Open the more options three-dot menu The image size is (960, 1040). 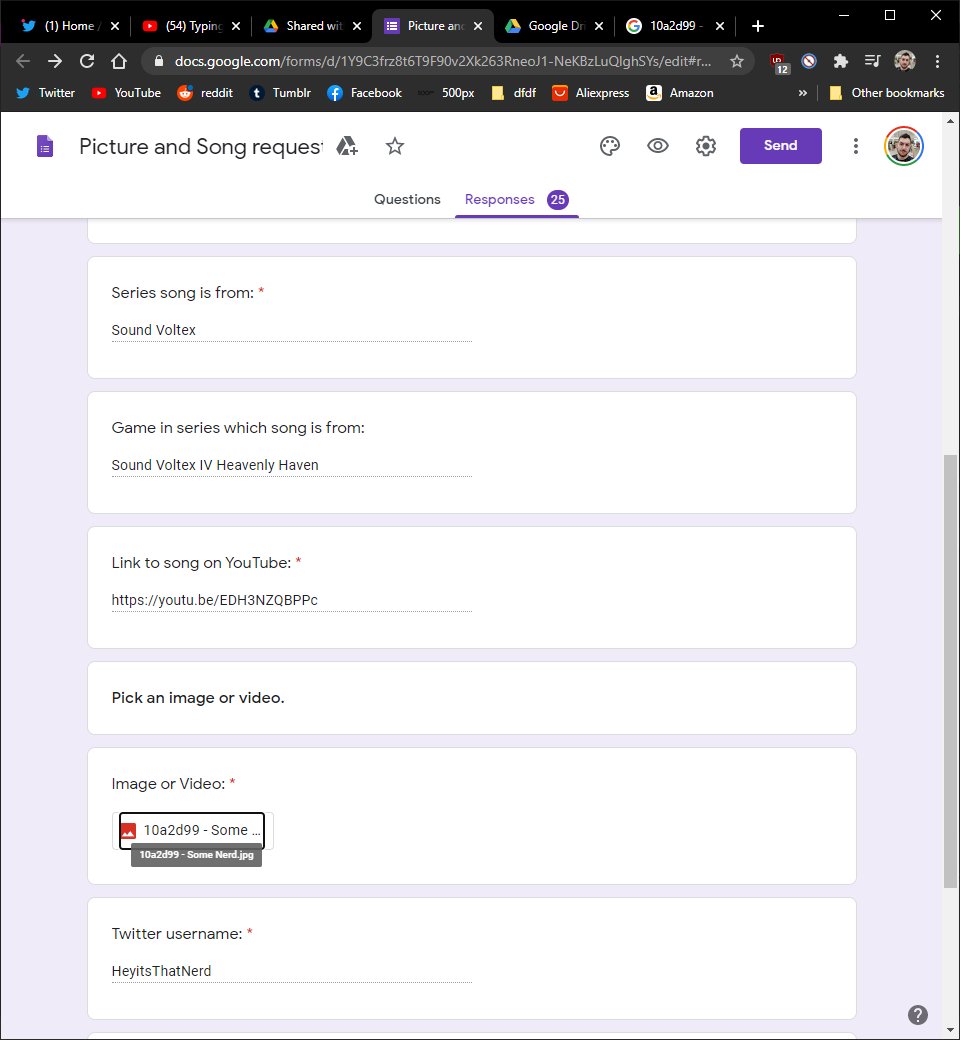pyautogui.click(x=856, y=146)
